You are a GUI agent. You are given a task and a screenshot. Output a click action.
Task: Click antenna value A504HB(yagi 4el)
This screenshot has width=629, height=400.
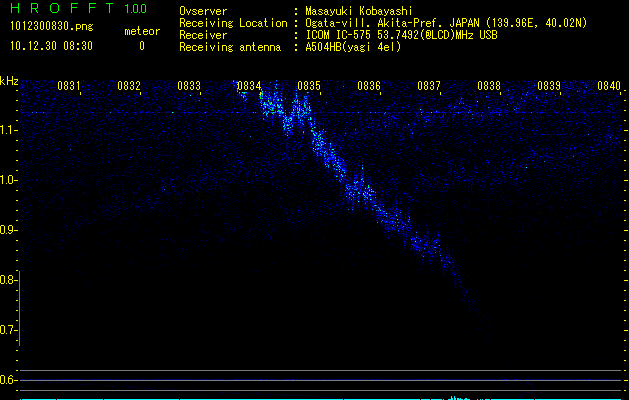click(x=353, y=47)
